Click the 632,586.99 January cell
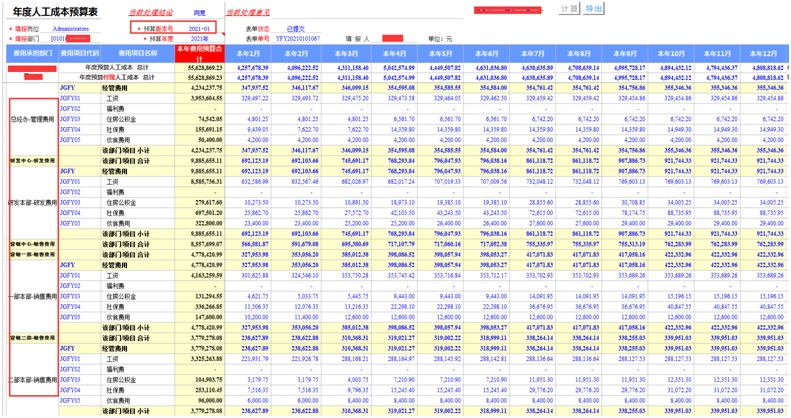The width and height of the screenshot is (791, 418). (248, 182)
